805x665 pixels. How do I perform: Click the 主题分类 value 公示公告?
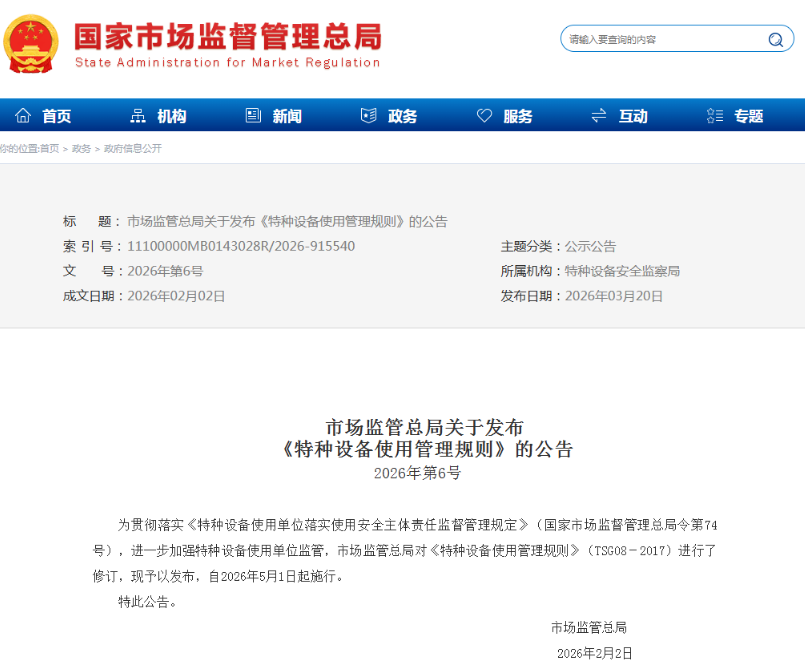coord(590,246)
